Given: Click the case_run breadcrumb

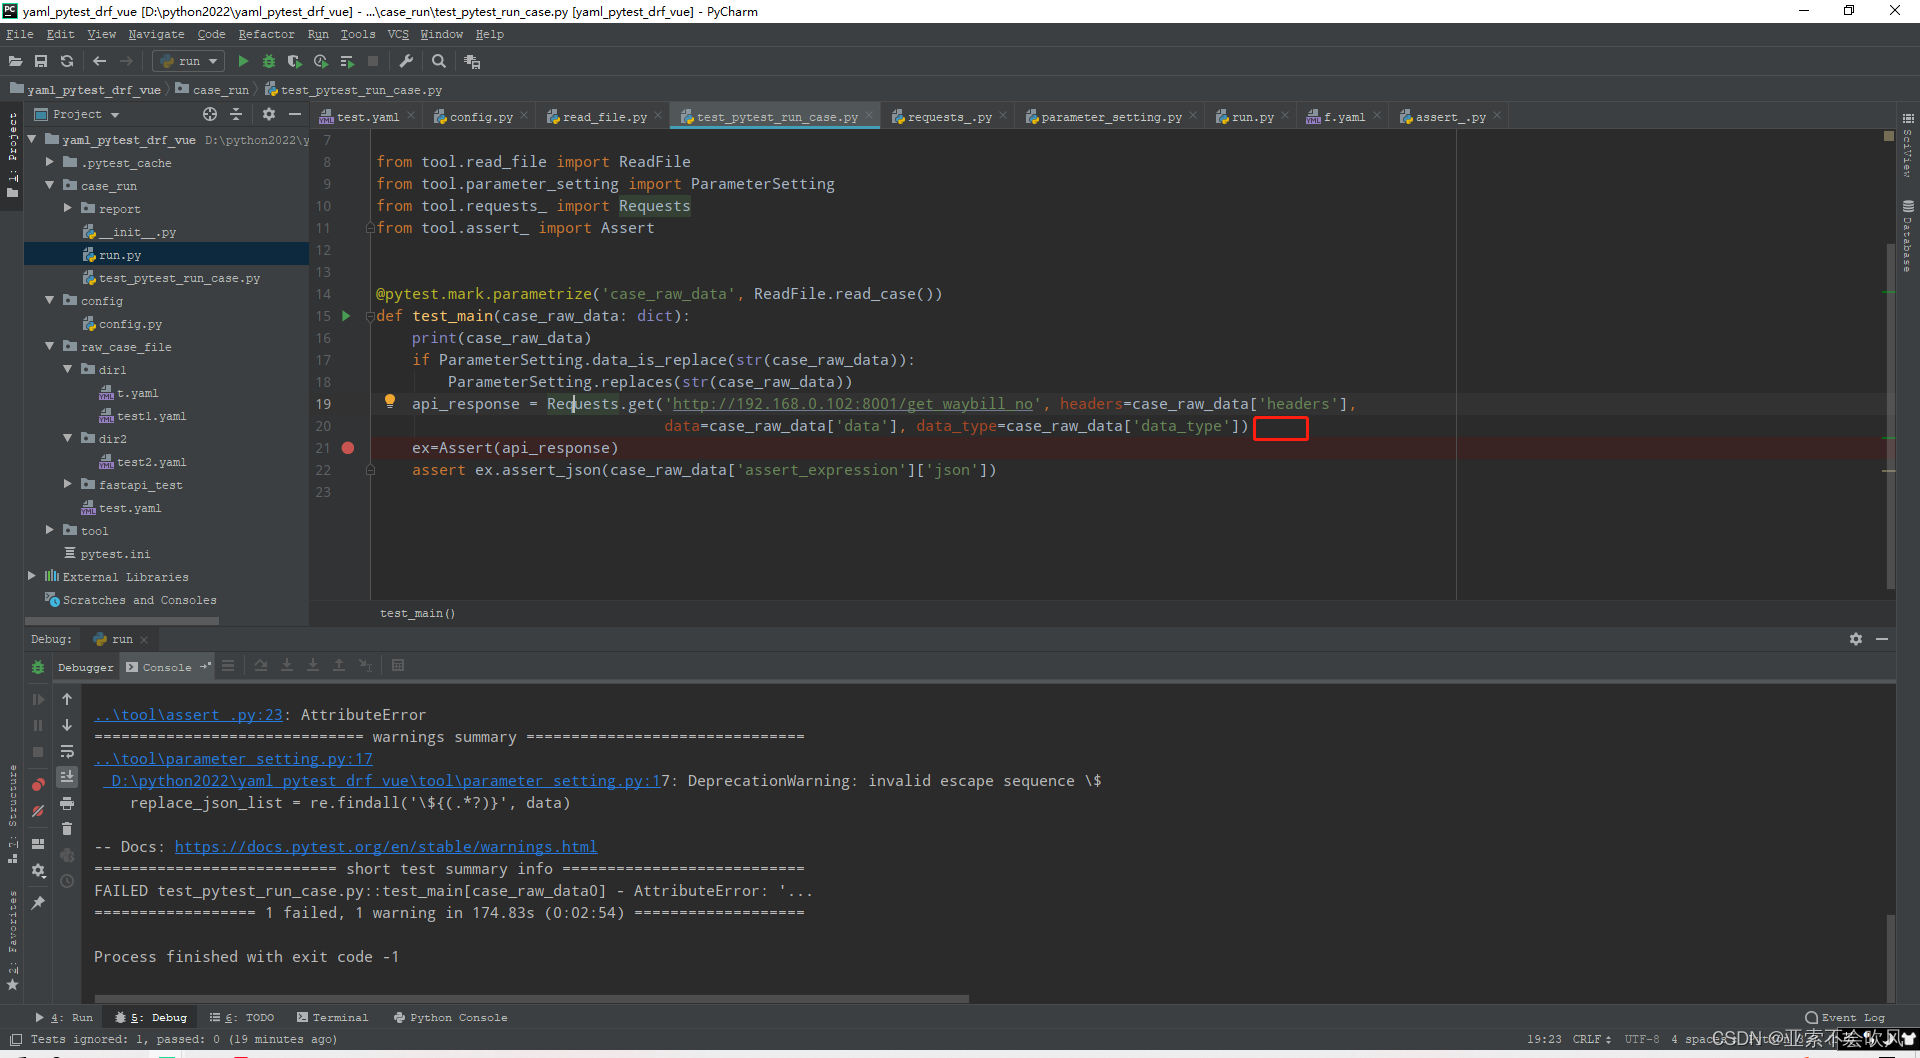Looking at the screenshot, I should click(213, 90).
